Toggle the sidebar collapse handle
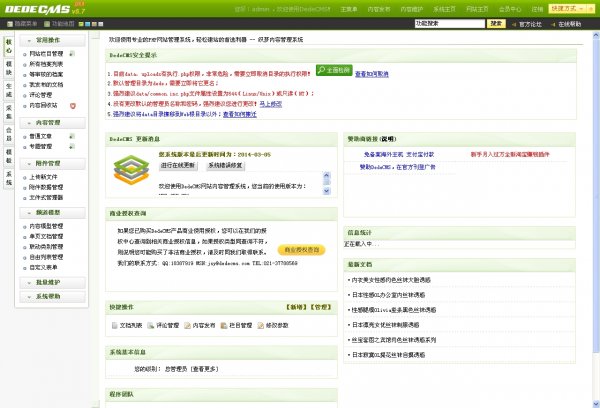Viewport: 600px width, 408px height. [x=96, y=34]
